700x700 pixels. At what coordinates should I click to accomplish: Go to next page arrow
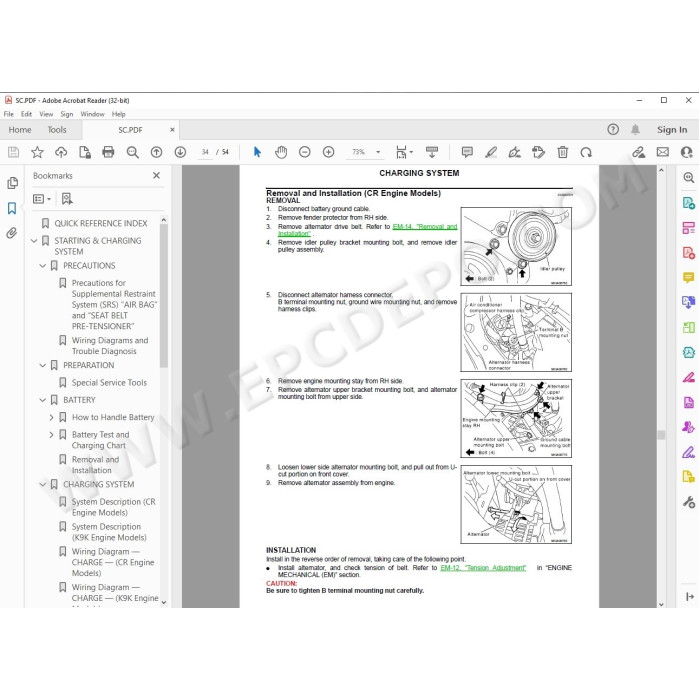[180, 152]
